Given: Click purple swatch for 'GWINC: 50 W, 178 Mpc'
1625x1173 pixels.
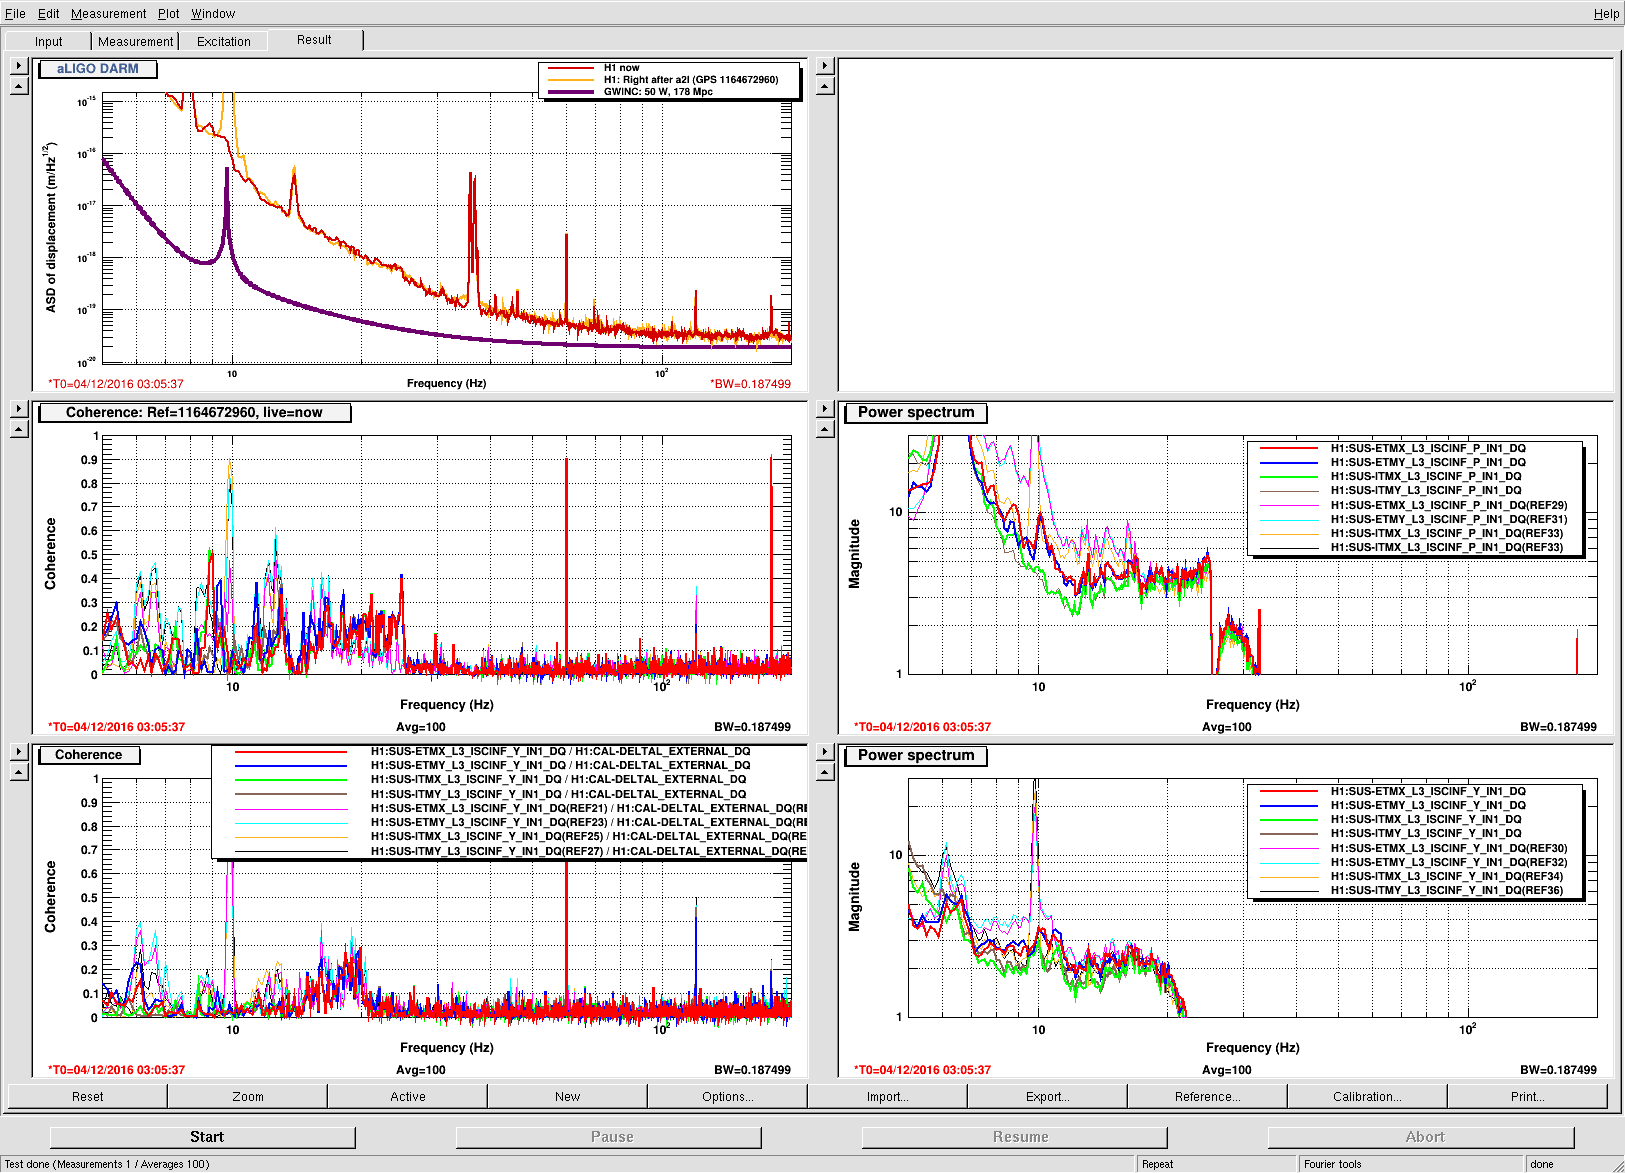Looking at the screenshot, I should pyautogui.click(x=570, y=92).
